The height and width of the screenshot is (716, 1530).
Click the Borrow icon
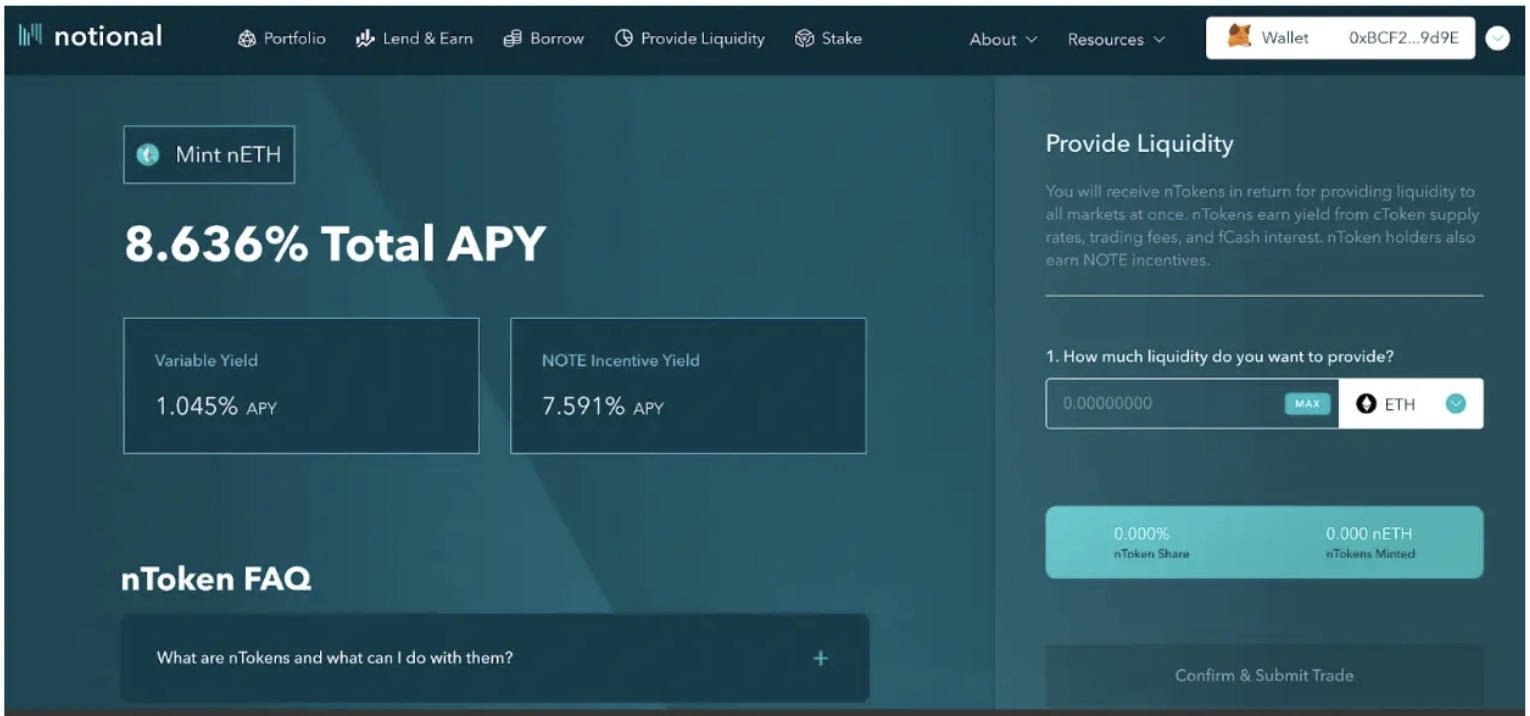512,38
